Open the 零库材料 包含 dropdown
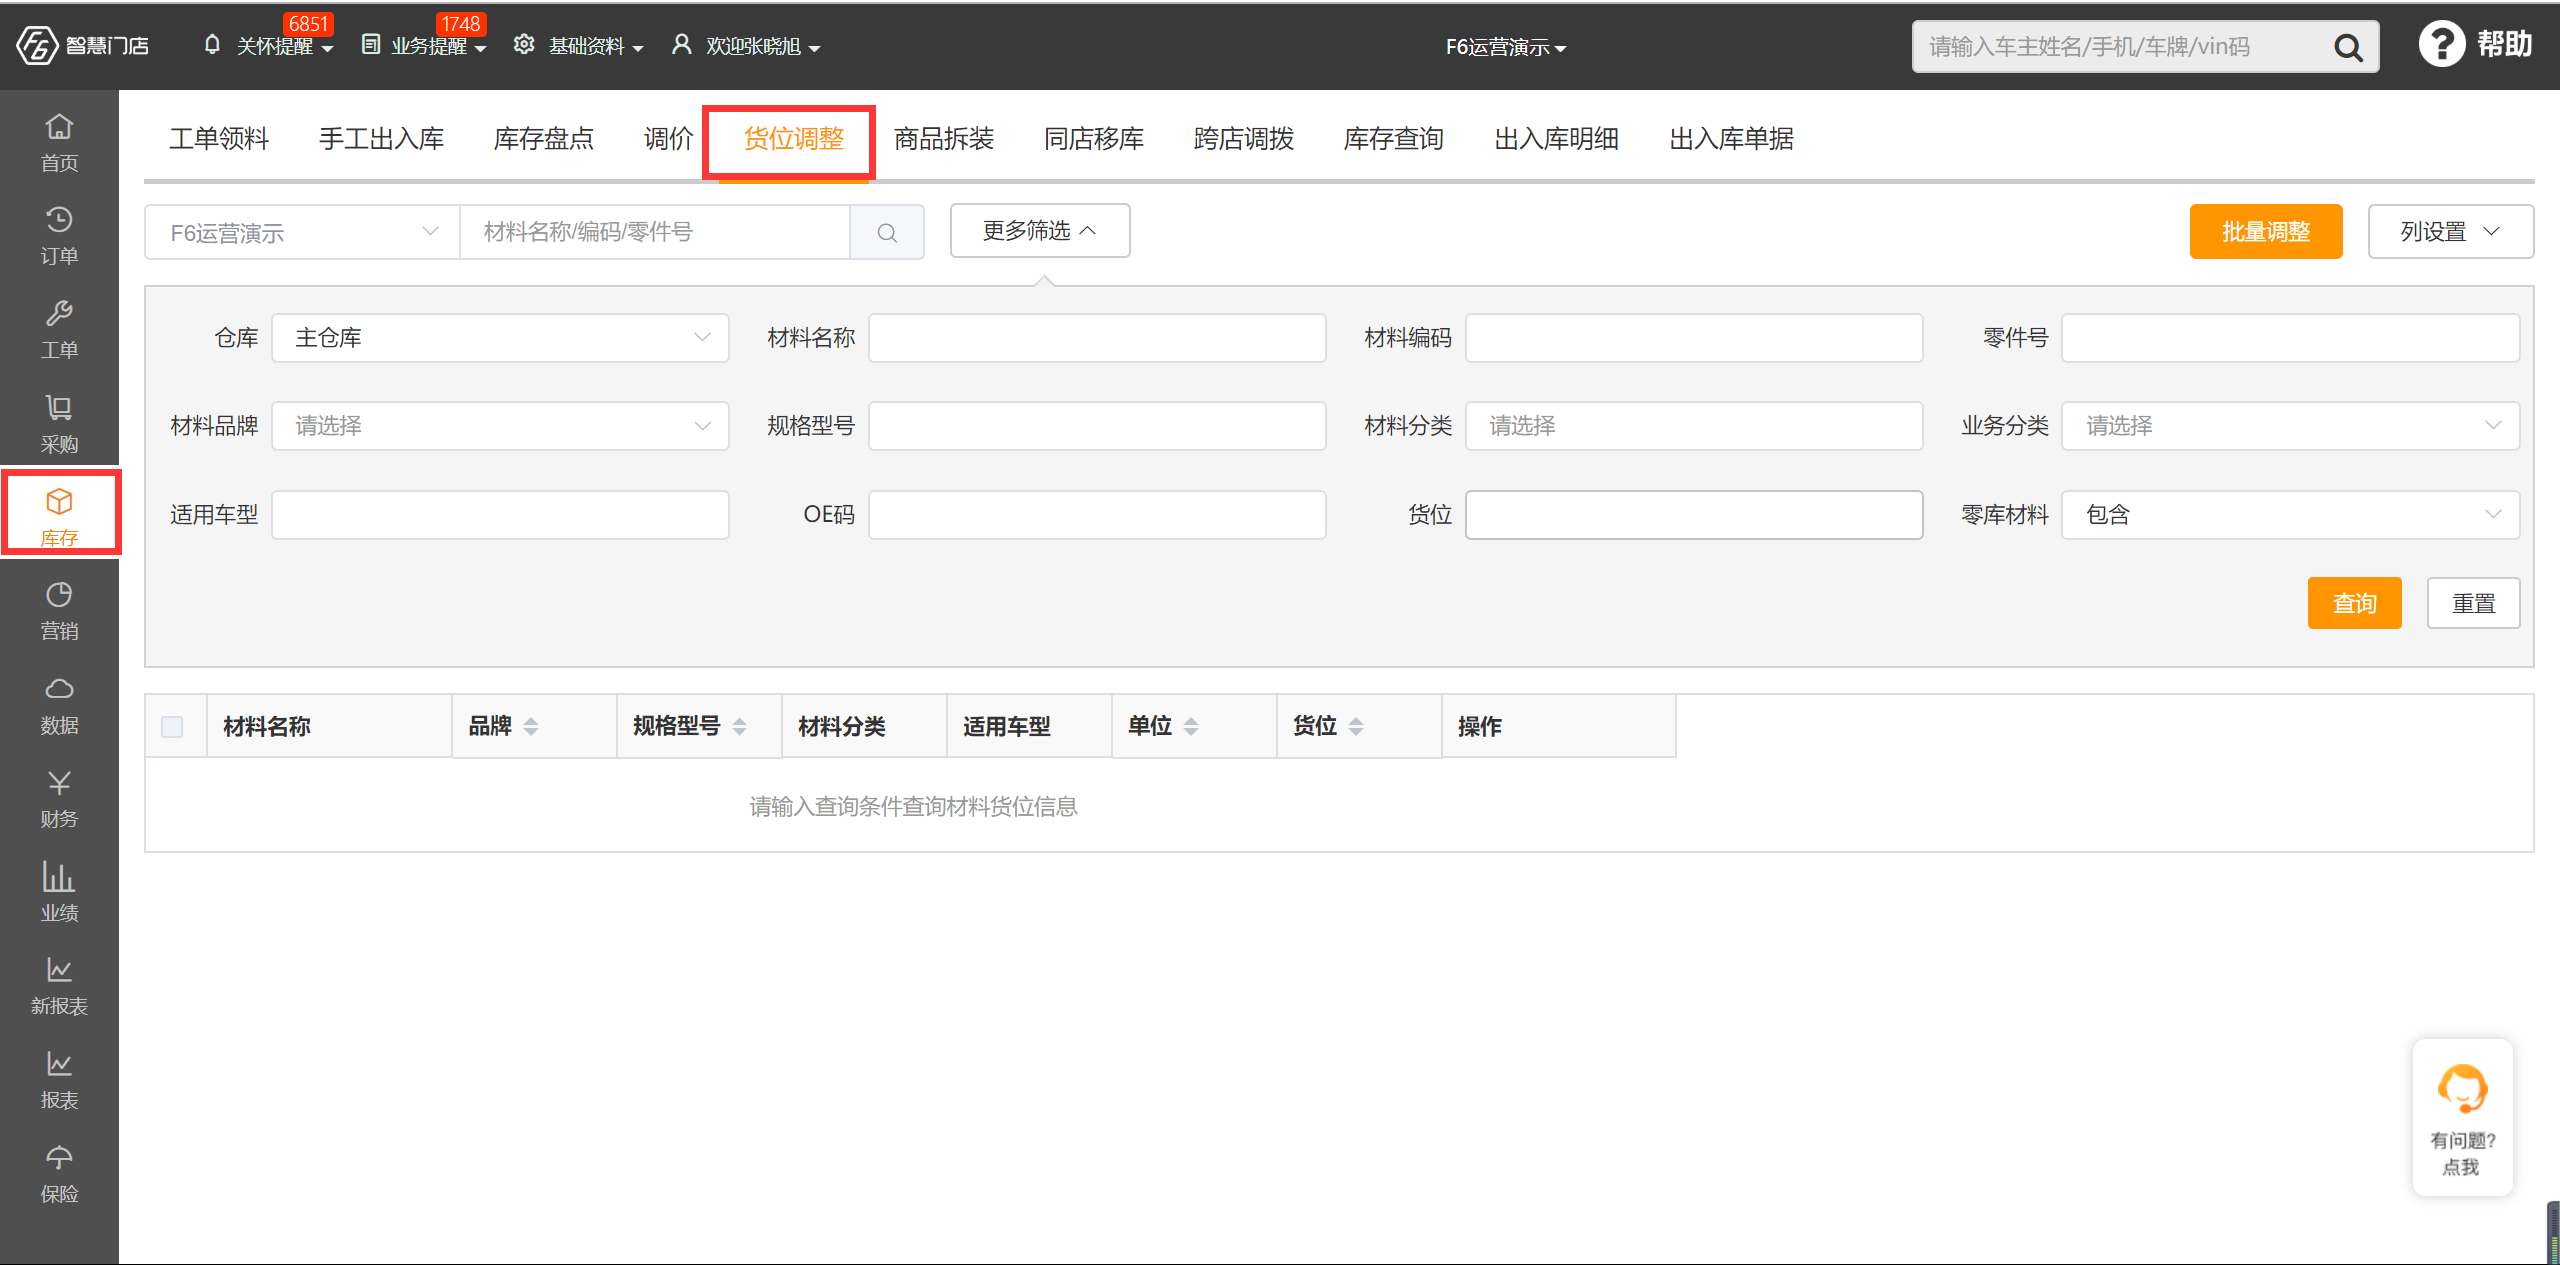 coord(2290,515)
